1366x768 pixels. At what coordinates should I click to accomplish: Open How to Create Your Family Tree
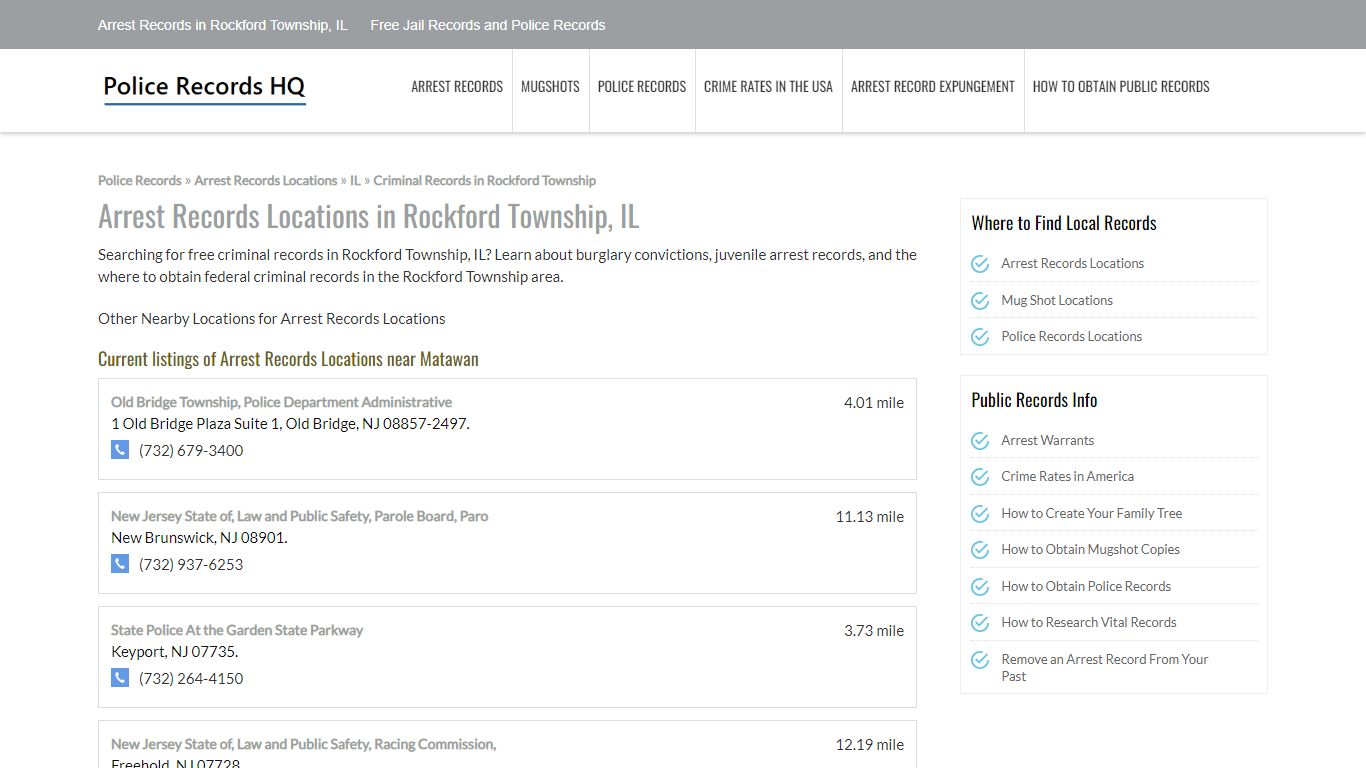1091,514
